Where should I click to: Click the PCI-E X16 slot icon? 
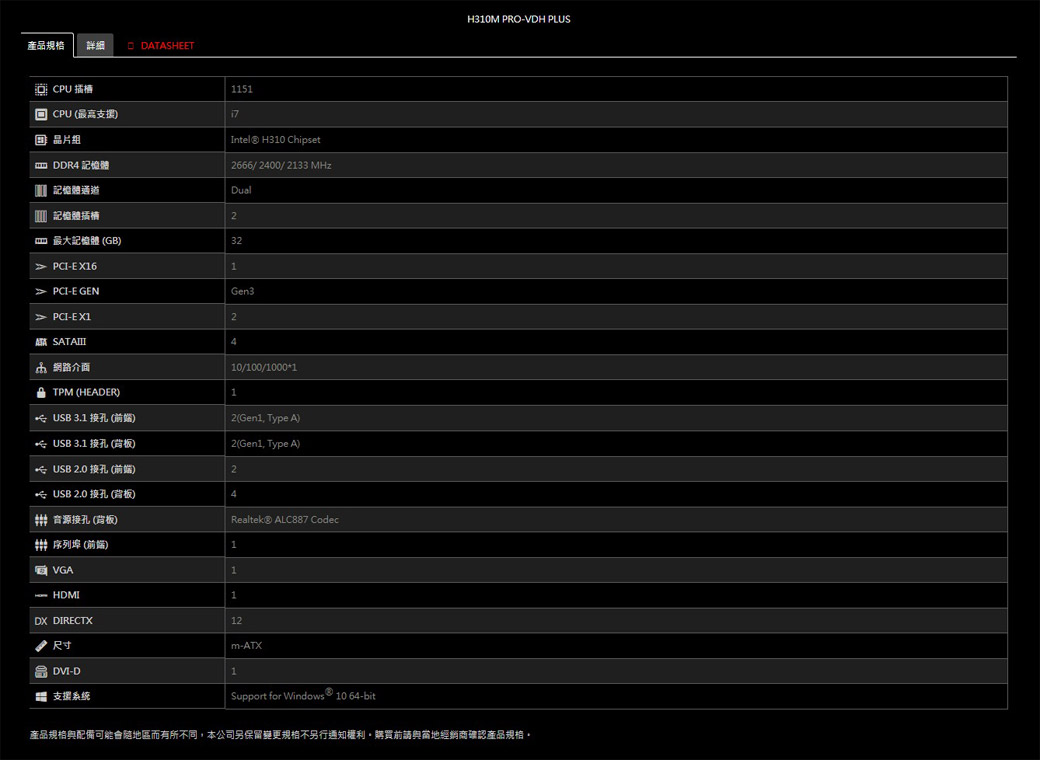click(41, 266)
